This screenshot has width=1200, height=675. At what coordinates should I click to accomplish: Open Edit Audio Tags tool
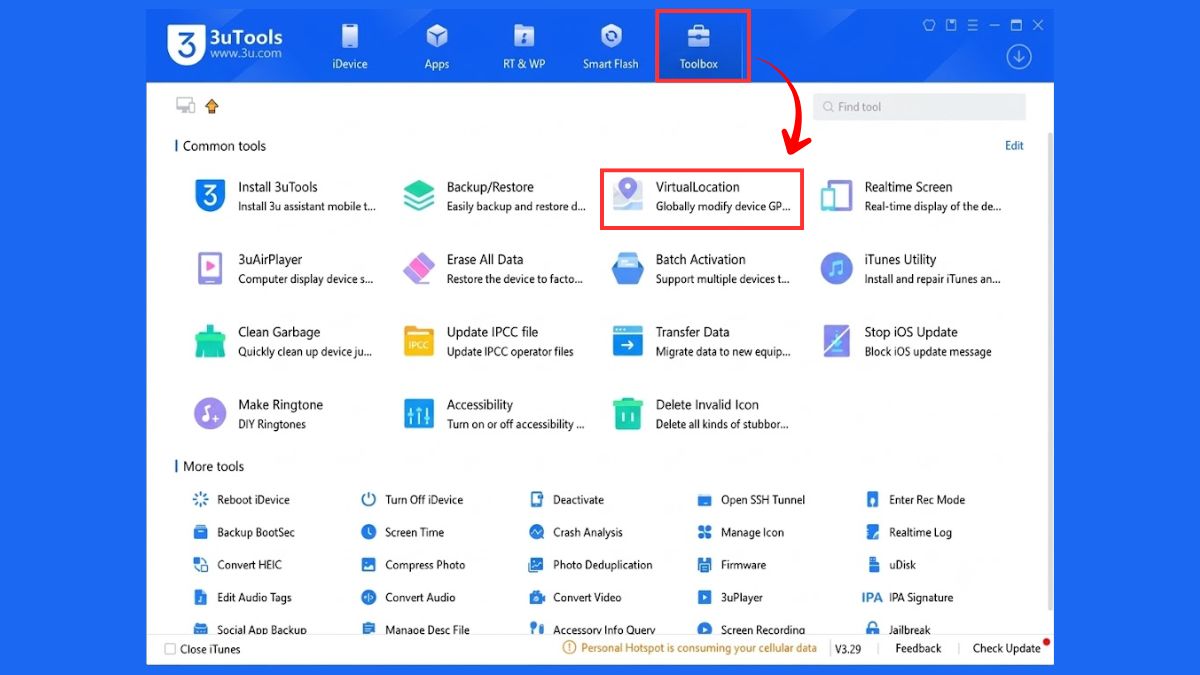(241, 598)
